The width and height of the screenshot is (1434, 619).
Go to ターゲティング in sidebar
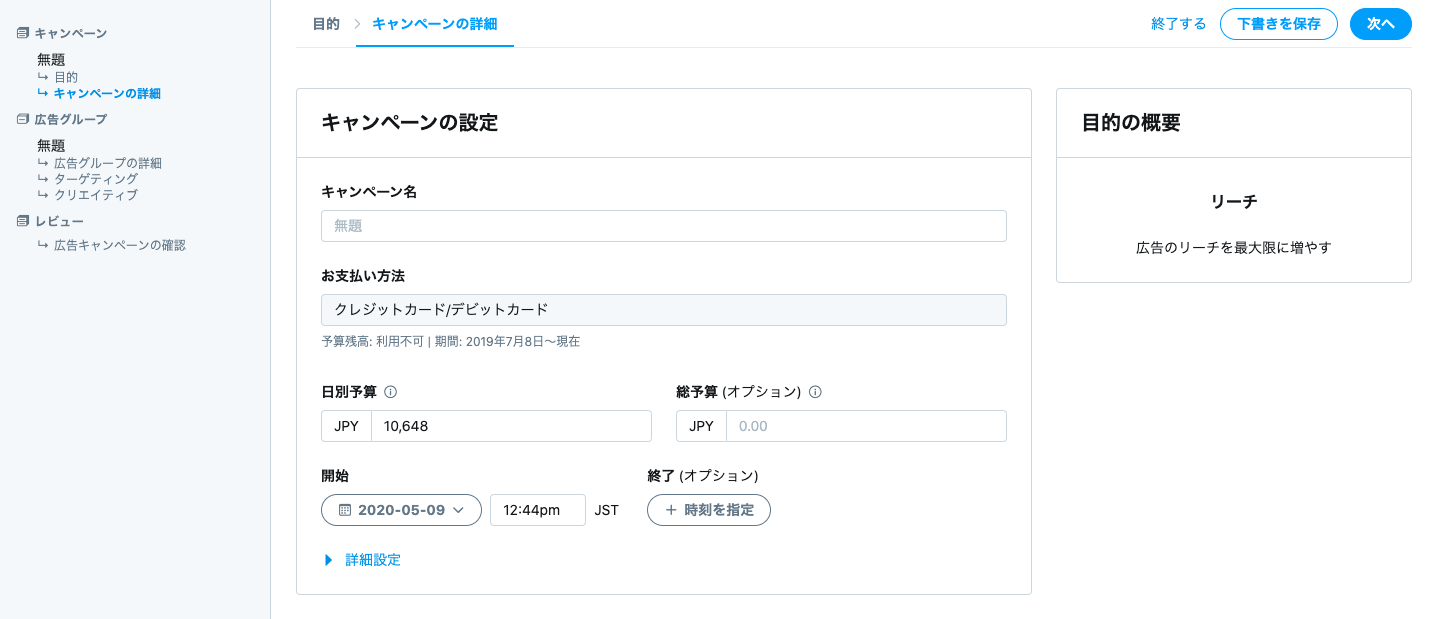(x=96, y=179)
